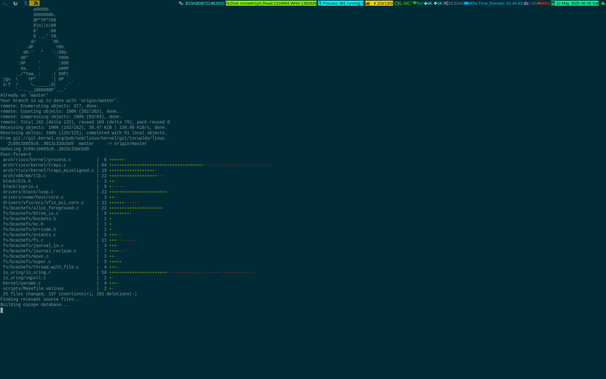Image resolution: width=606 pixels, height=379 pixels.
Task: Click the green Wi-Fi status icon
Action: click(415, 3)
